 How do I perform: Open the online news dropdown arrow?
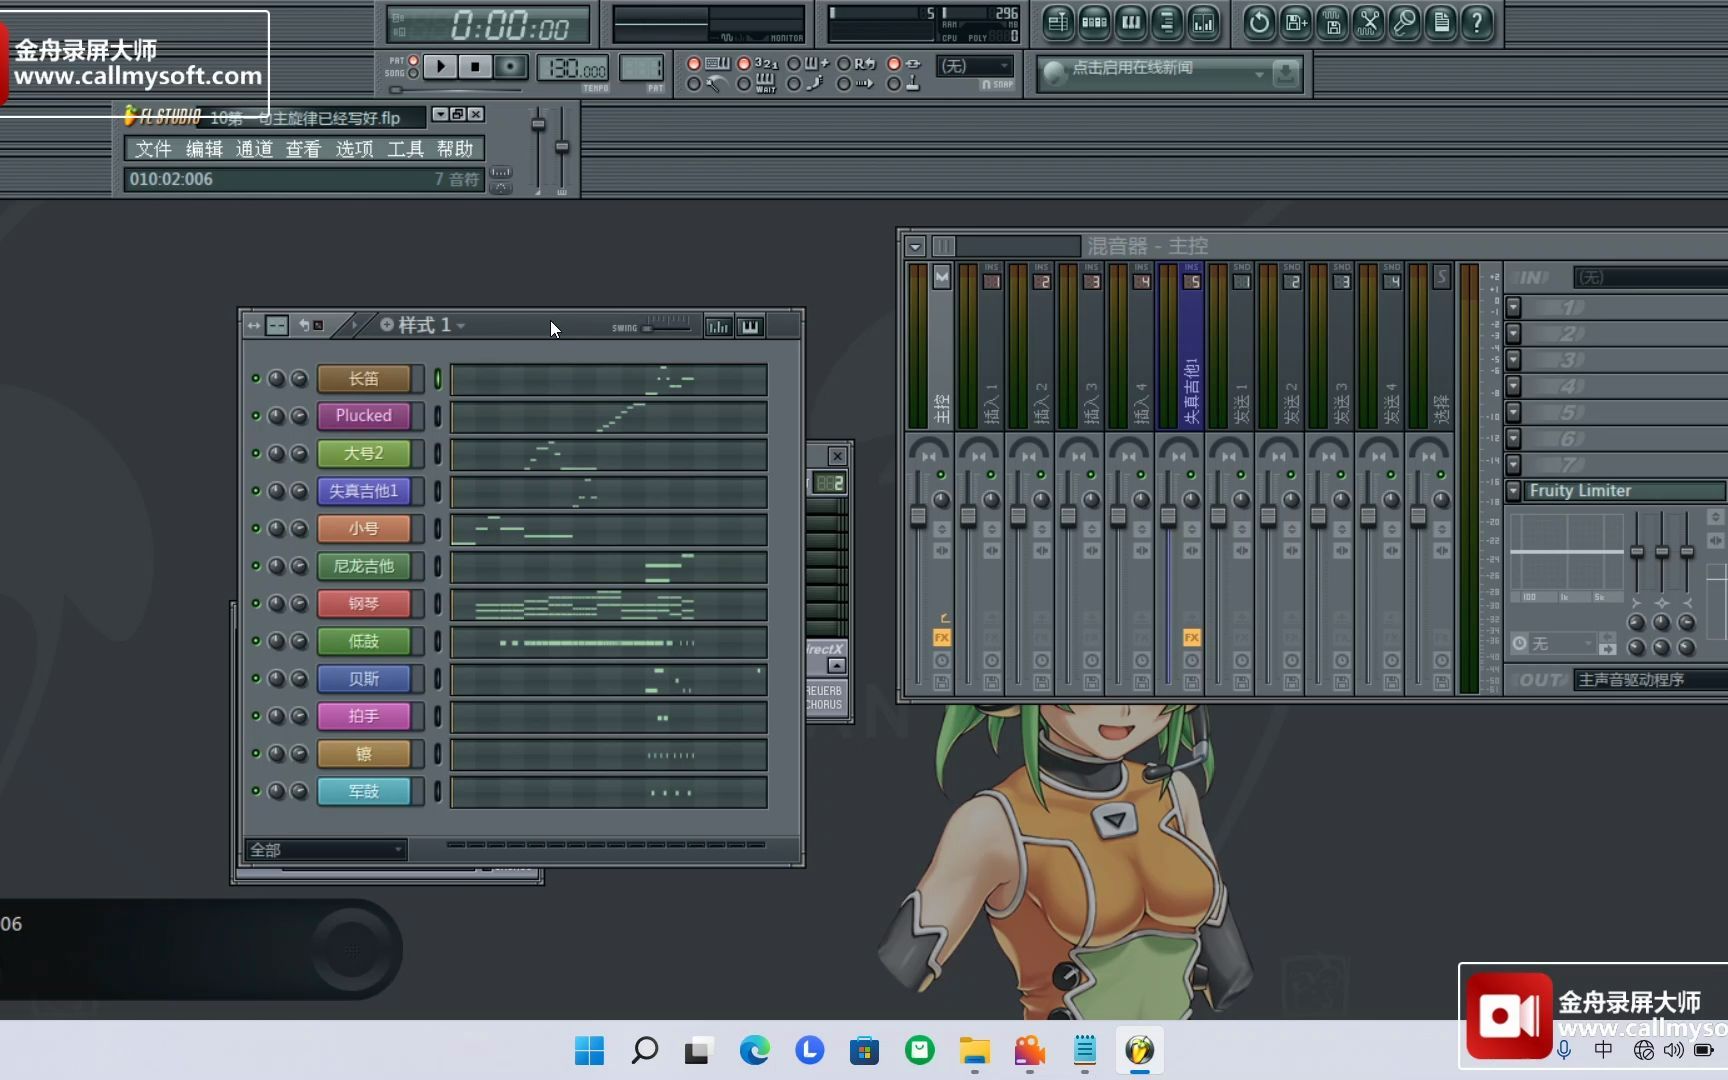click(1260, 74)
